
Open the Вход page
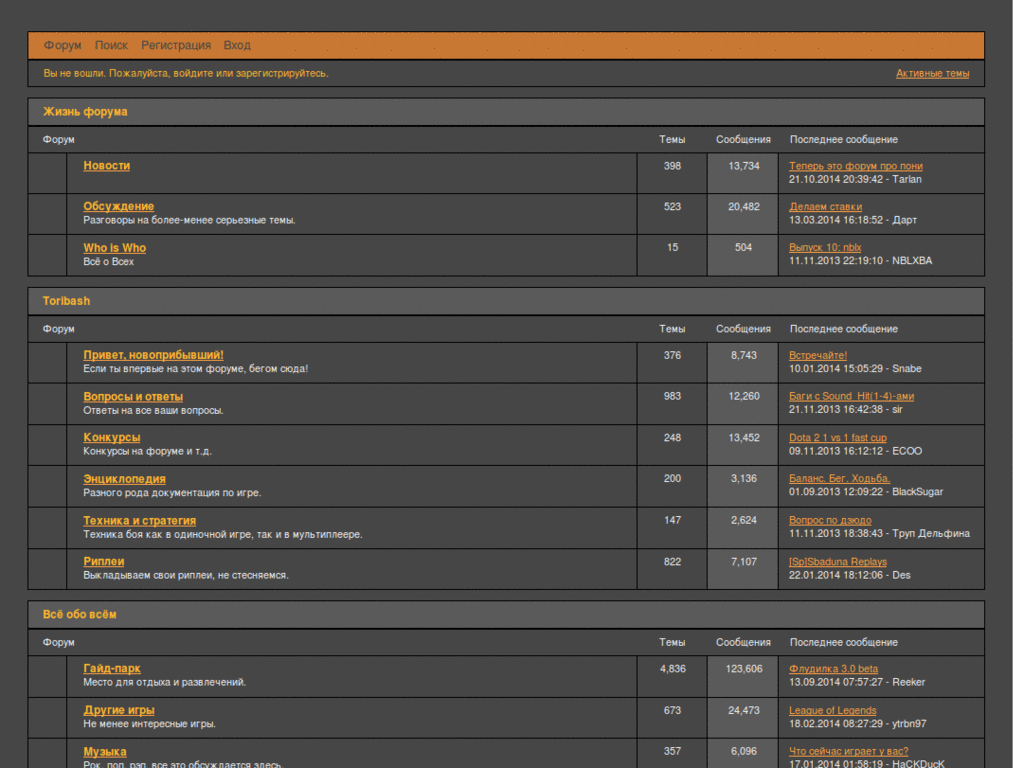[x=237, y=45]
